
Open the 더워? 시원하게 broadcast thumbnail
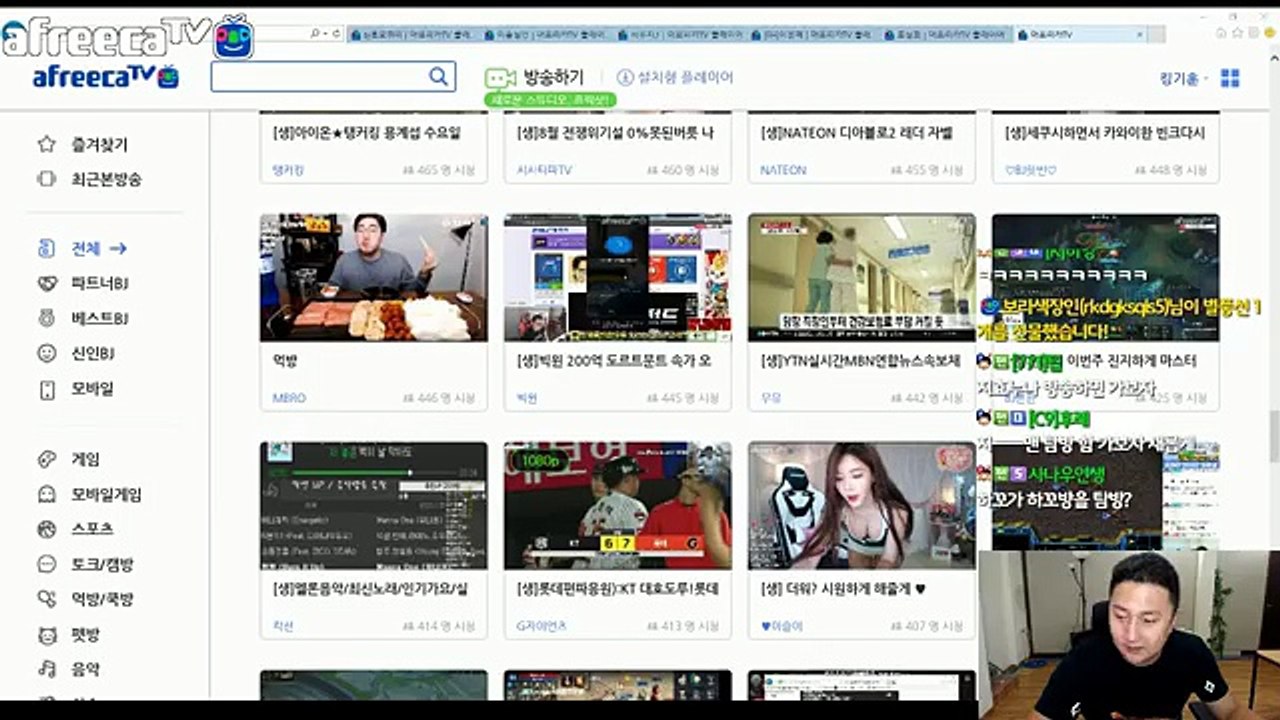[862, 506]
